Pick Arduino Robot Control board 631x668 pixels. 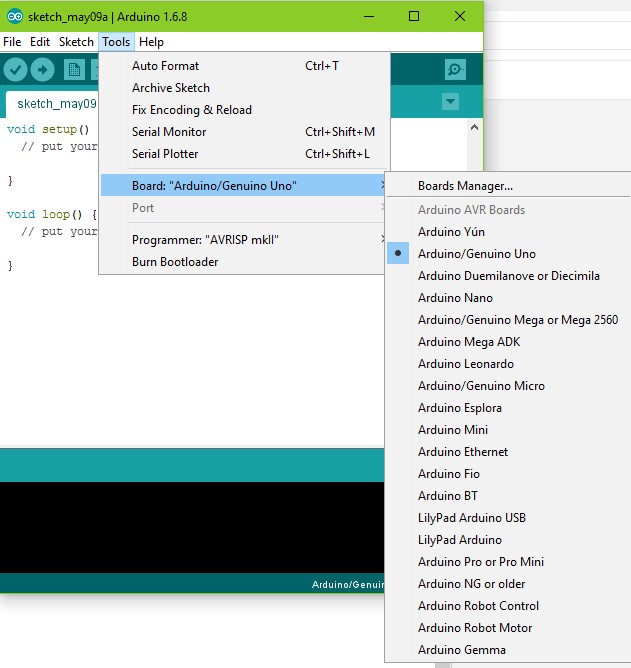[508, 606]
